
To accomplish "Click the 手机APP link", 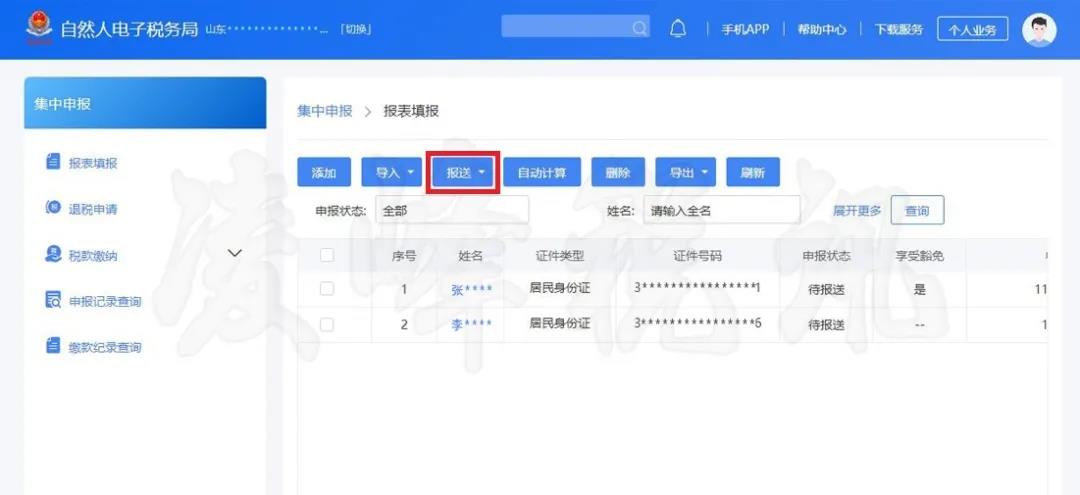I will (745, 30).
